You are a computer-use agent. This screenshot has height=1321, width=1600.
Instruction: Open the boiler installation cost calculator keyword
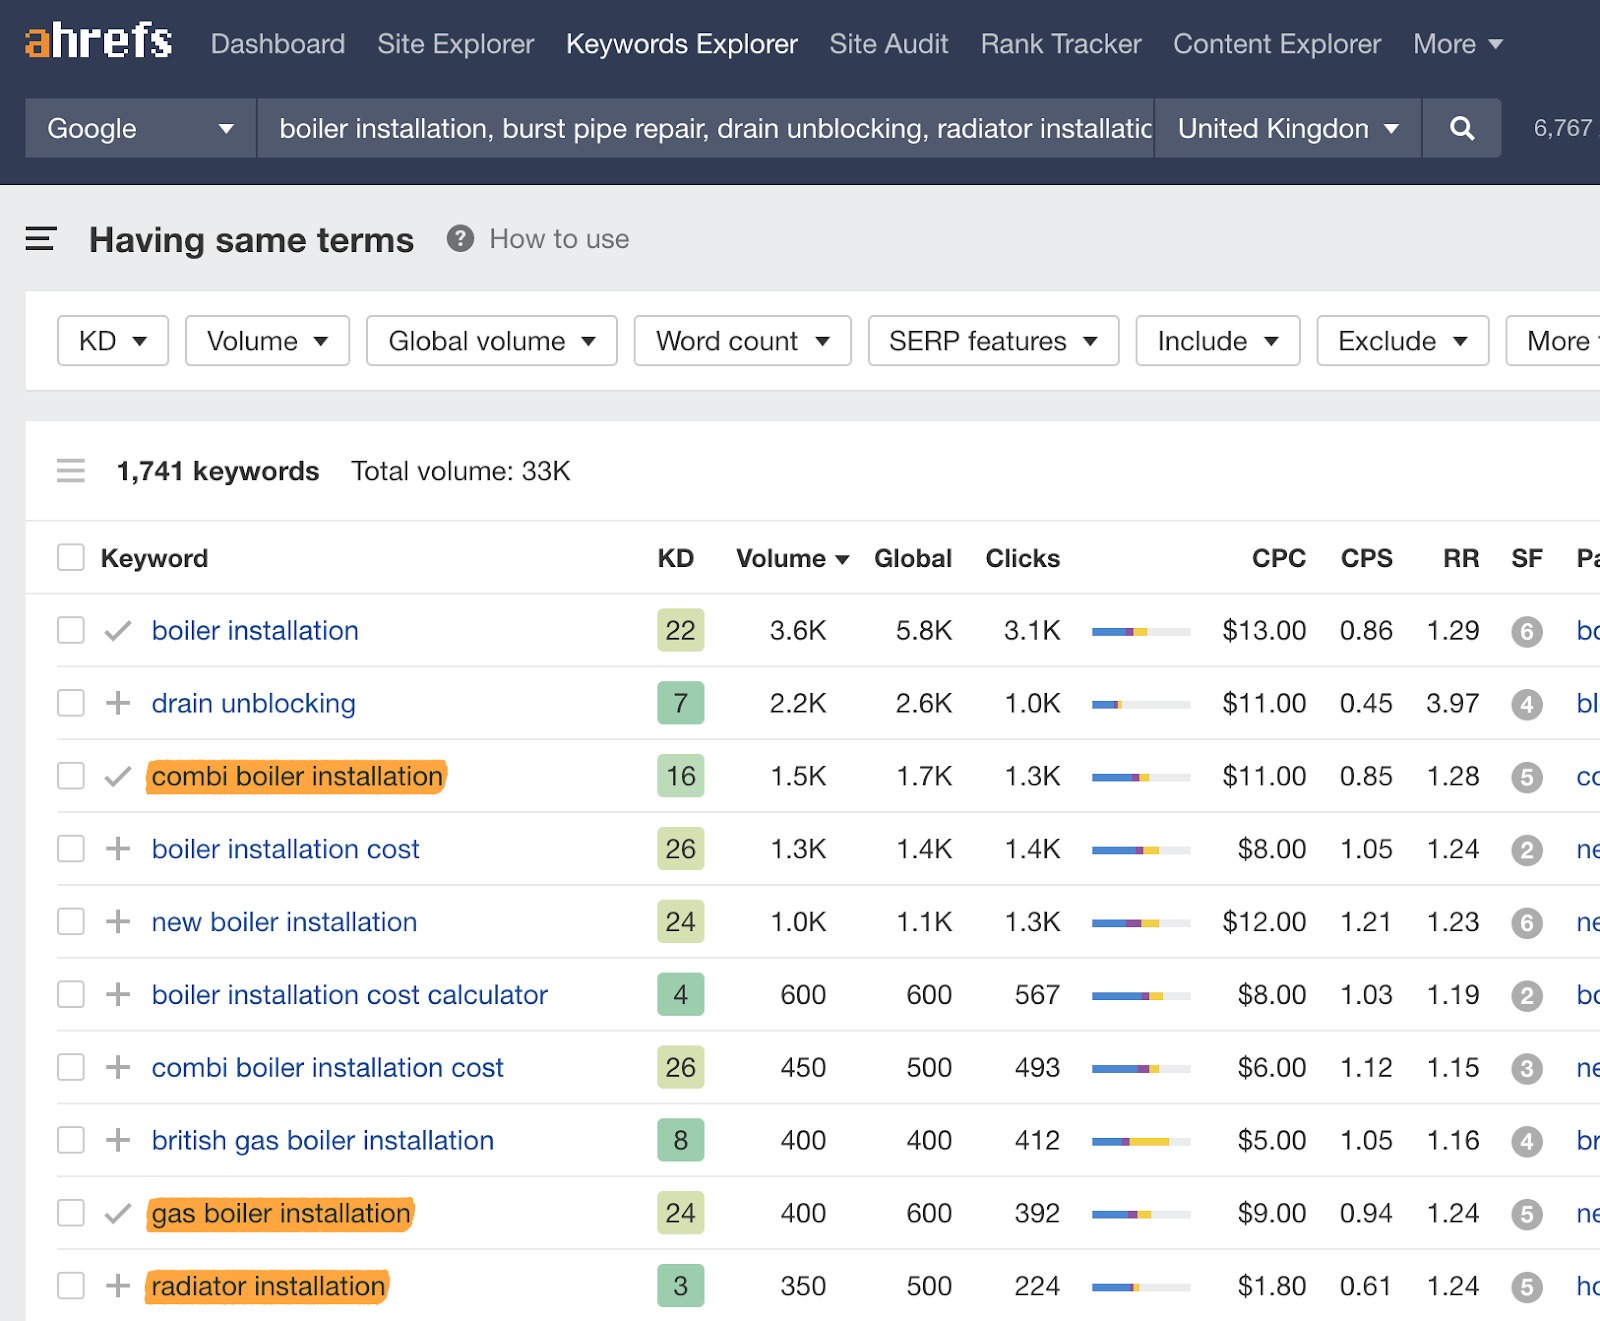(349, 995)
